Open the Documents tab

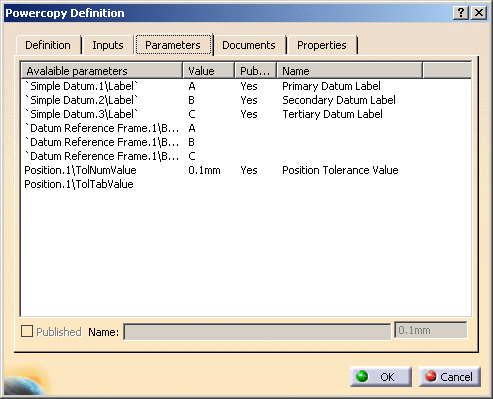point(249,45)
